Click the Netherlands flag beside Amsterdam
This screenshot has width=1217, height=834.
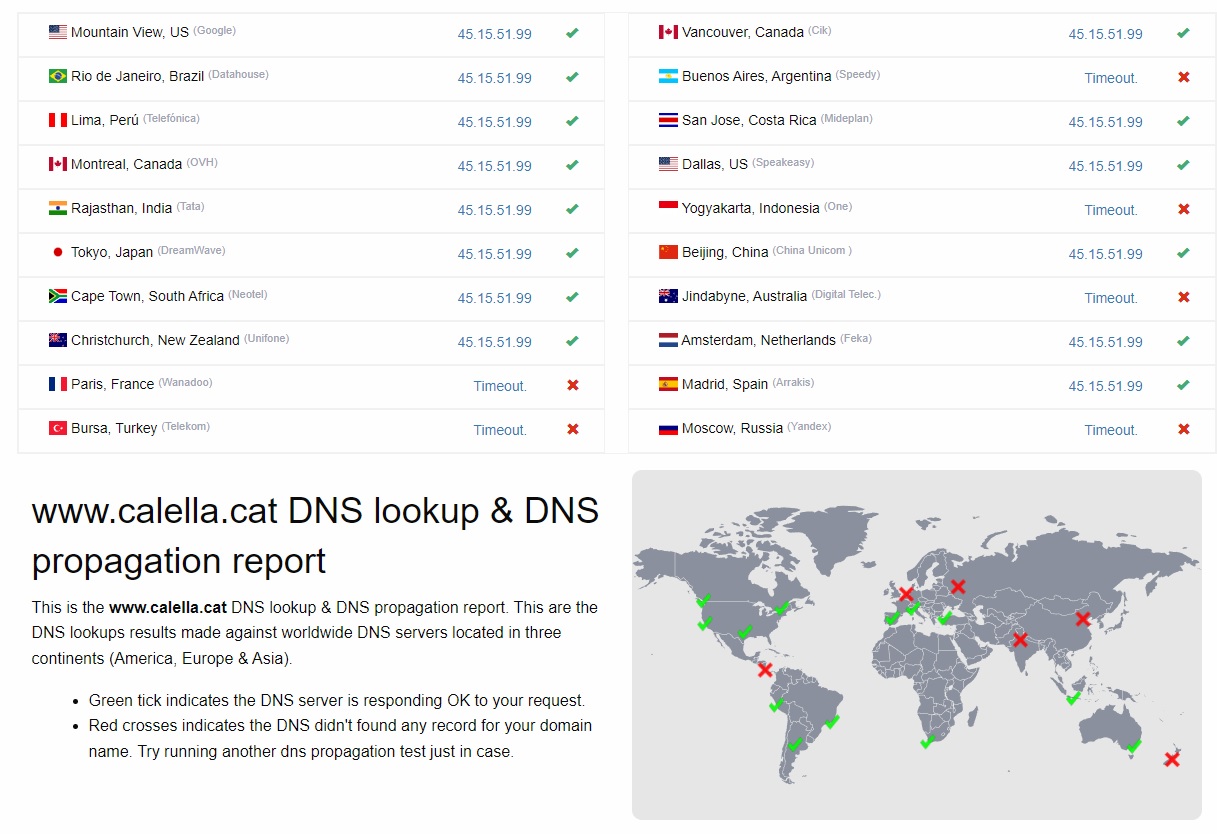click(668, 340)
